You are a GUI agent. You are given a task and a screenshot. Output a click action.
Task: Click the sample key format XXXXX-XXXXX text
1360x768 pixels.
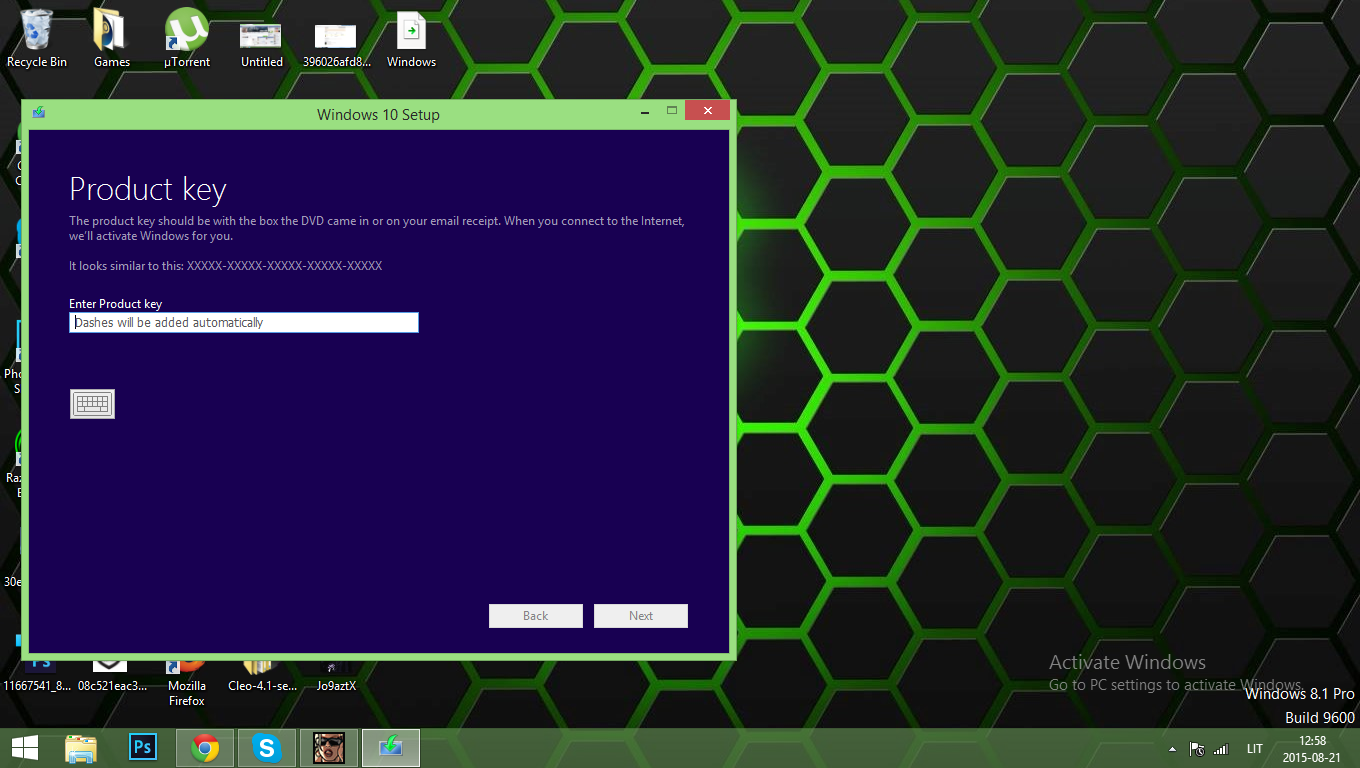point(284,266)
